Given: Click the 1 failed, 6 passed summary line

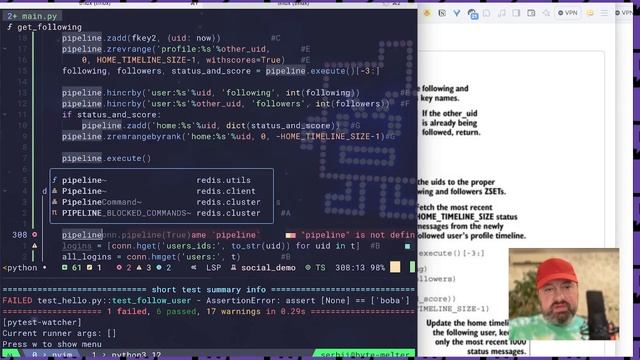Looking at the screenshot, I should tap(208, 312).
